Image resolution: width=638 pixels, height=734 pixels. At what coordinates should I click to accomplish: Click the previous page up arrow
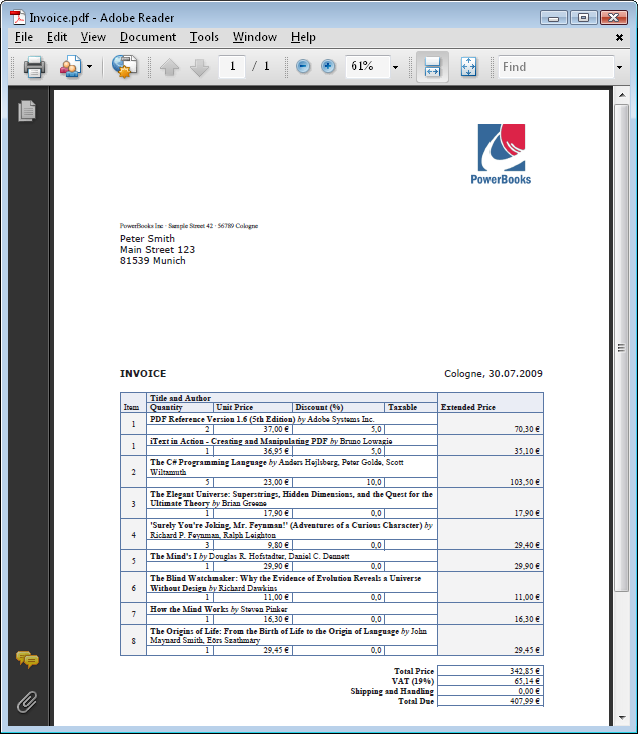[169, 67]
